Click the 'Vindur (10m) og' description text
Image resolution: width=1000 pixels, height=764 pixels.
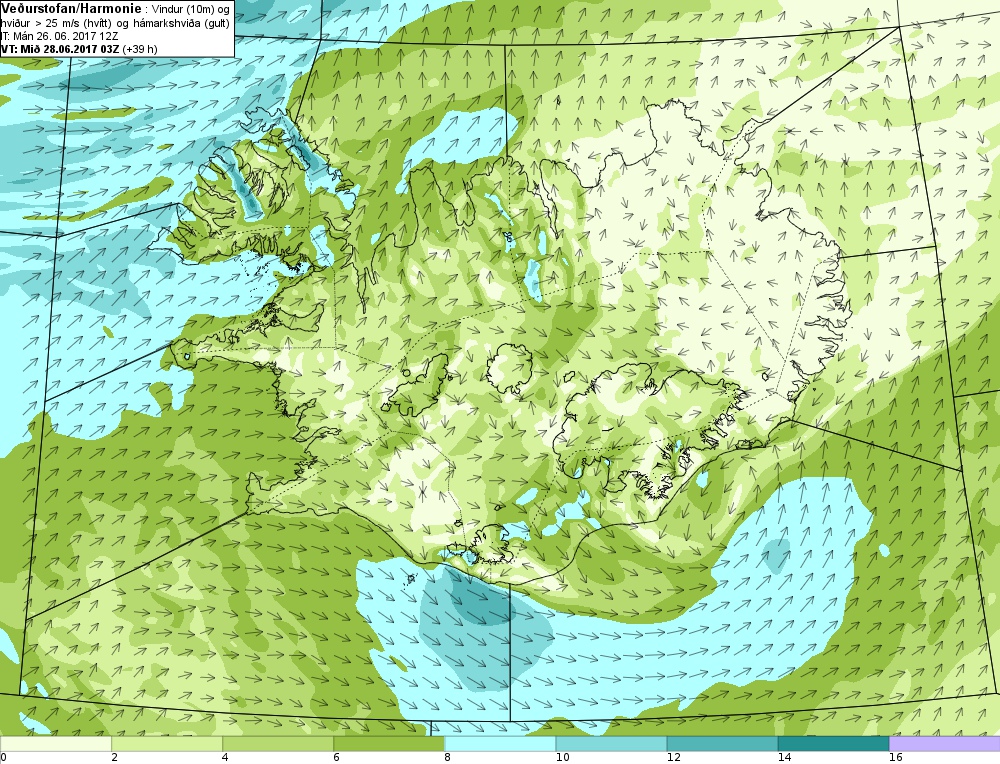[191, 10]
